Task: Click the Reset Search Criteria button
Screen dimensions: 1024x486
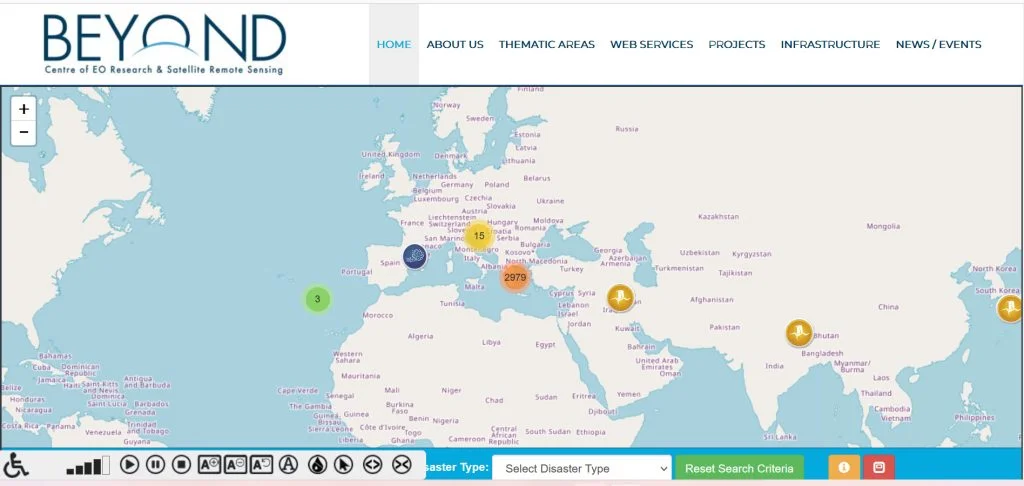Action: (x=739, y=468)
